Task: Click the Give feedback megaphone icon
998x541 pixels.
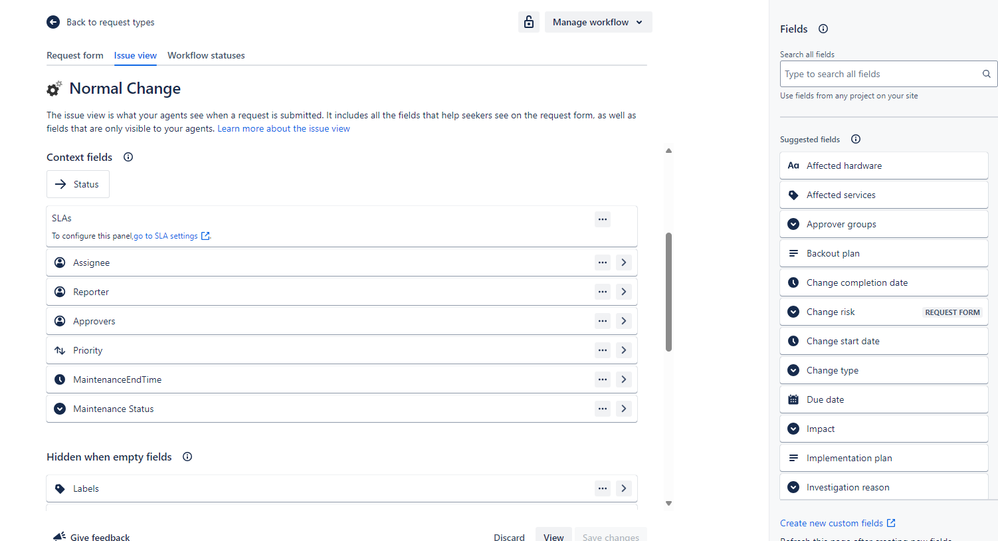Action: pyautogui.click(x=59, y=537)
